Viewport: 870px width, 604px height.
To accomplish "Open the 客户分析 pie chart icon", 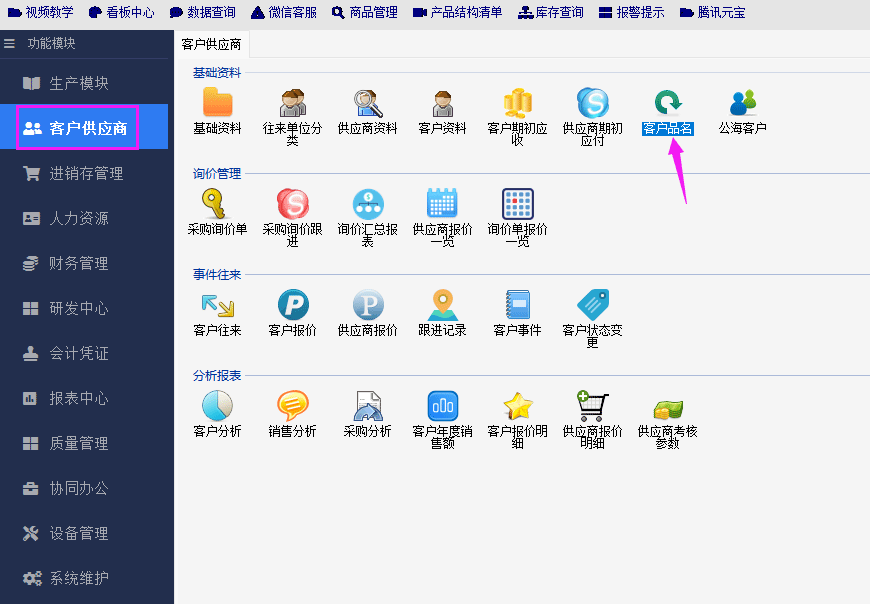I will click(x=217, y=406).
